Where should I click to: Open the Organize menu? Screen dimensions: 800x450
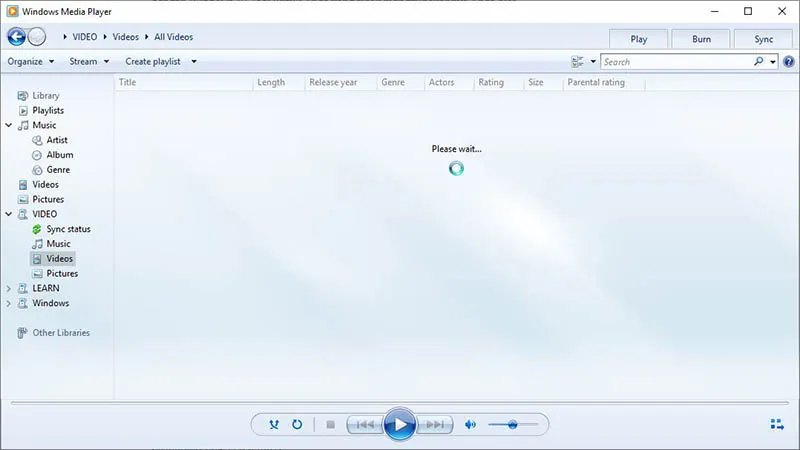[x=31, y=61]
